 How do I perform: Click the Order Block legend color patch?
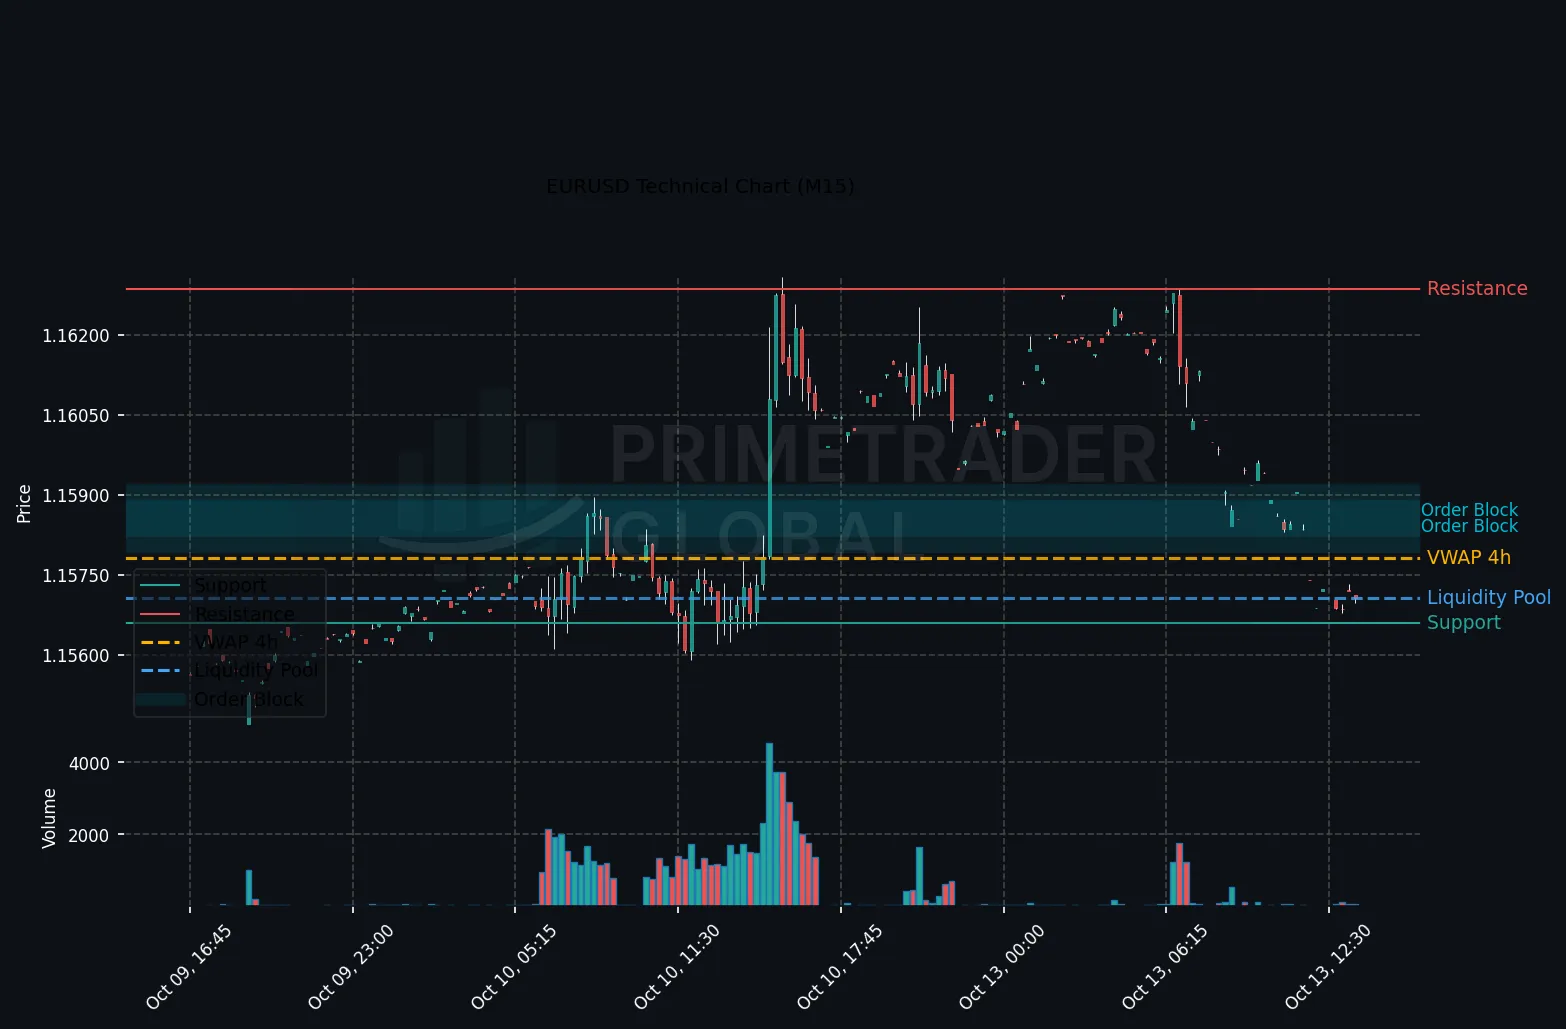(x=160, y=699)
